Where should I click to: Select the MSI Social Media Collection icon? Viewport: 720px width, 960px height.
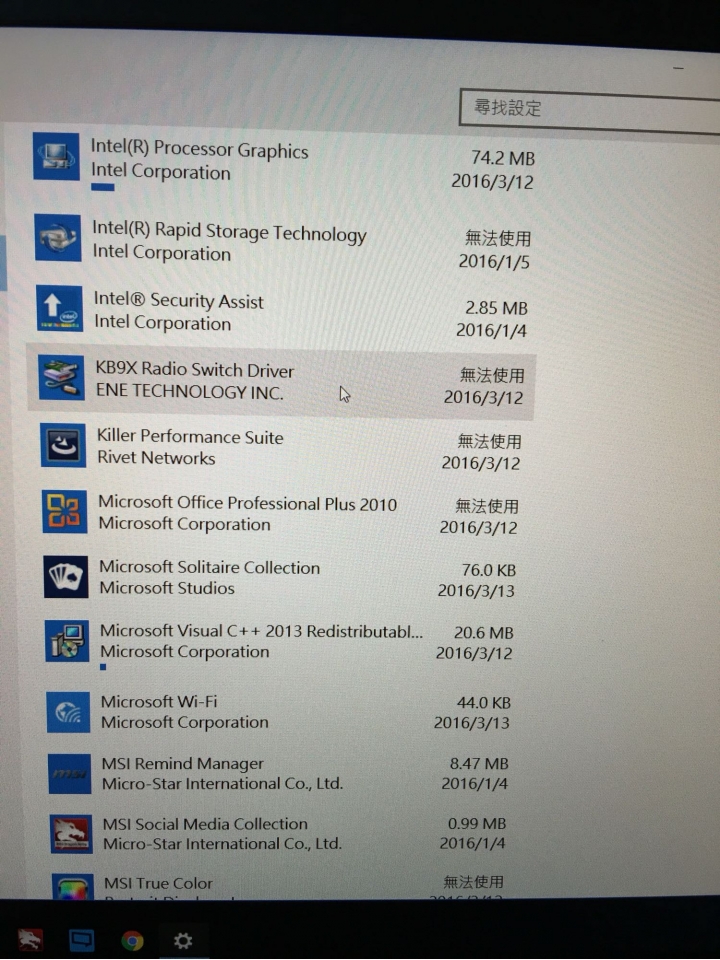pyautogui.click(x=72, y=834)
